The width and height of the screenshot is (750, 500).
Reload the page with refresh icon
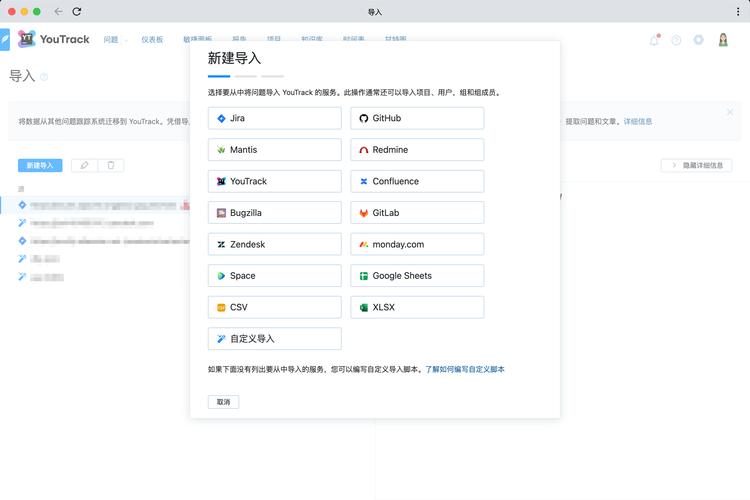pos(77,11)
